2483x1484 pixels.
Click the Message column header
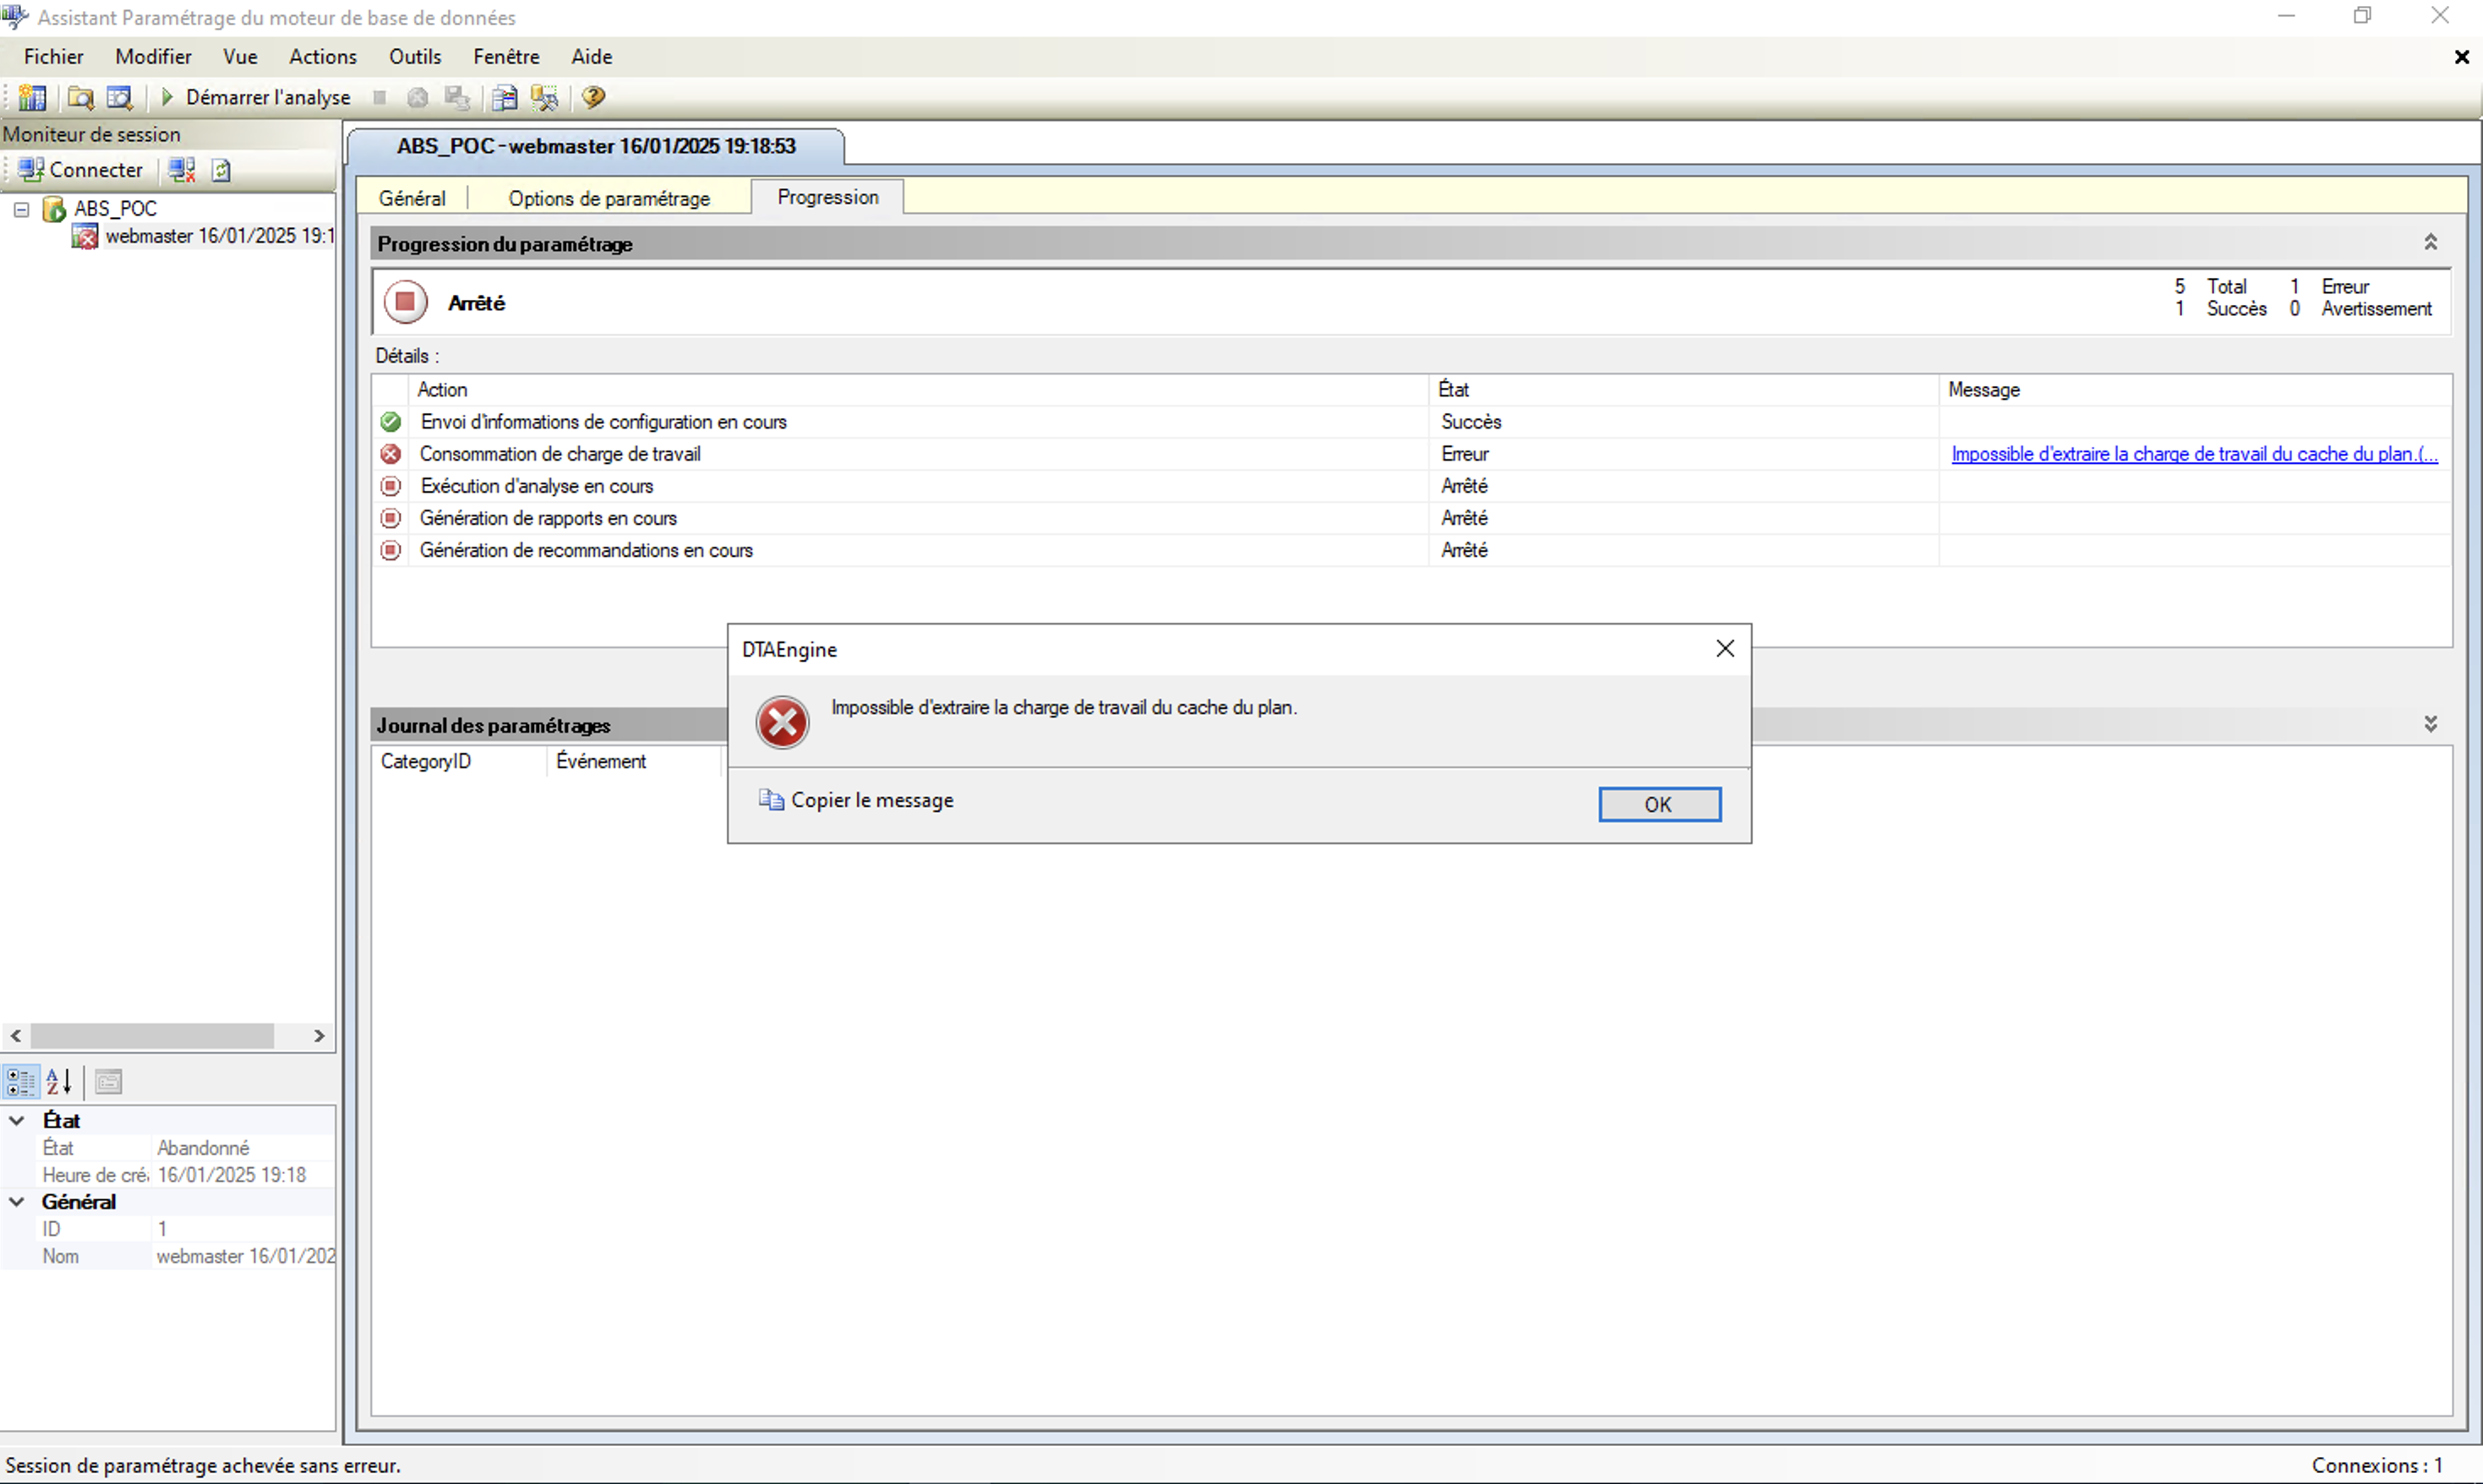(2195, 390)
